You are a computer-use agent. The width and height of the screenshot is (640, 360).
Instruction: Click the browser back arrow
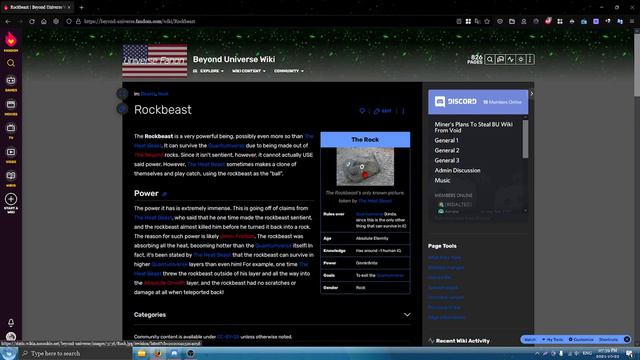pyautogui.click(x=8, y=21)
